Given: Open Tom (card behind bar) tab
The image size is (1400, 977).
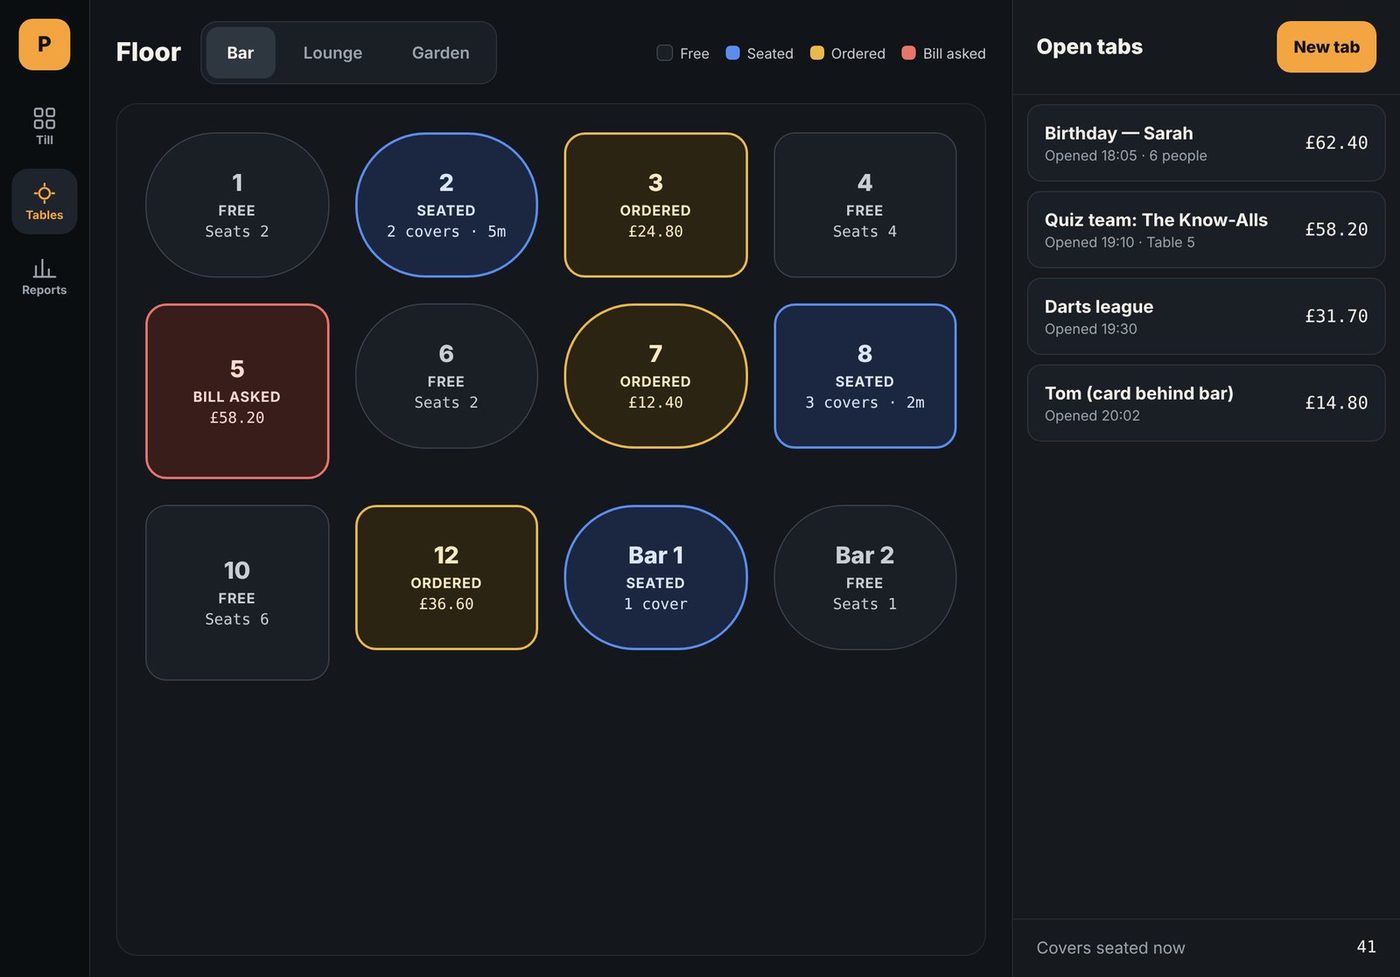Looking at the screenshot, I should click(x=1206, y=403).
